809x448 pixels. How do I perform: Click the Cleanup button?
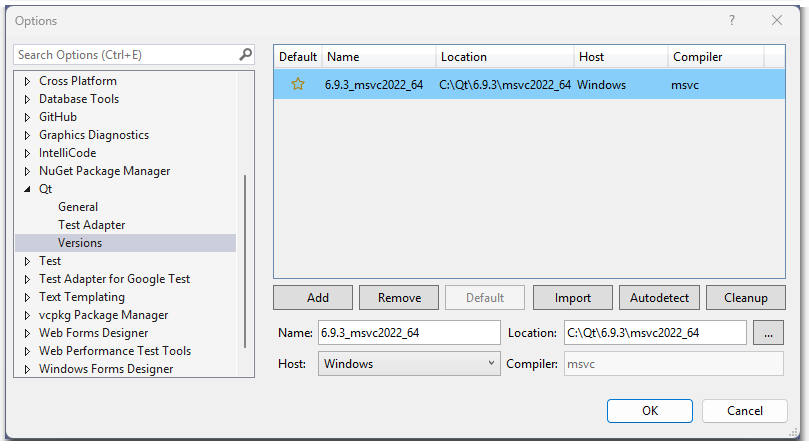click(x=746, y=298)
